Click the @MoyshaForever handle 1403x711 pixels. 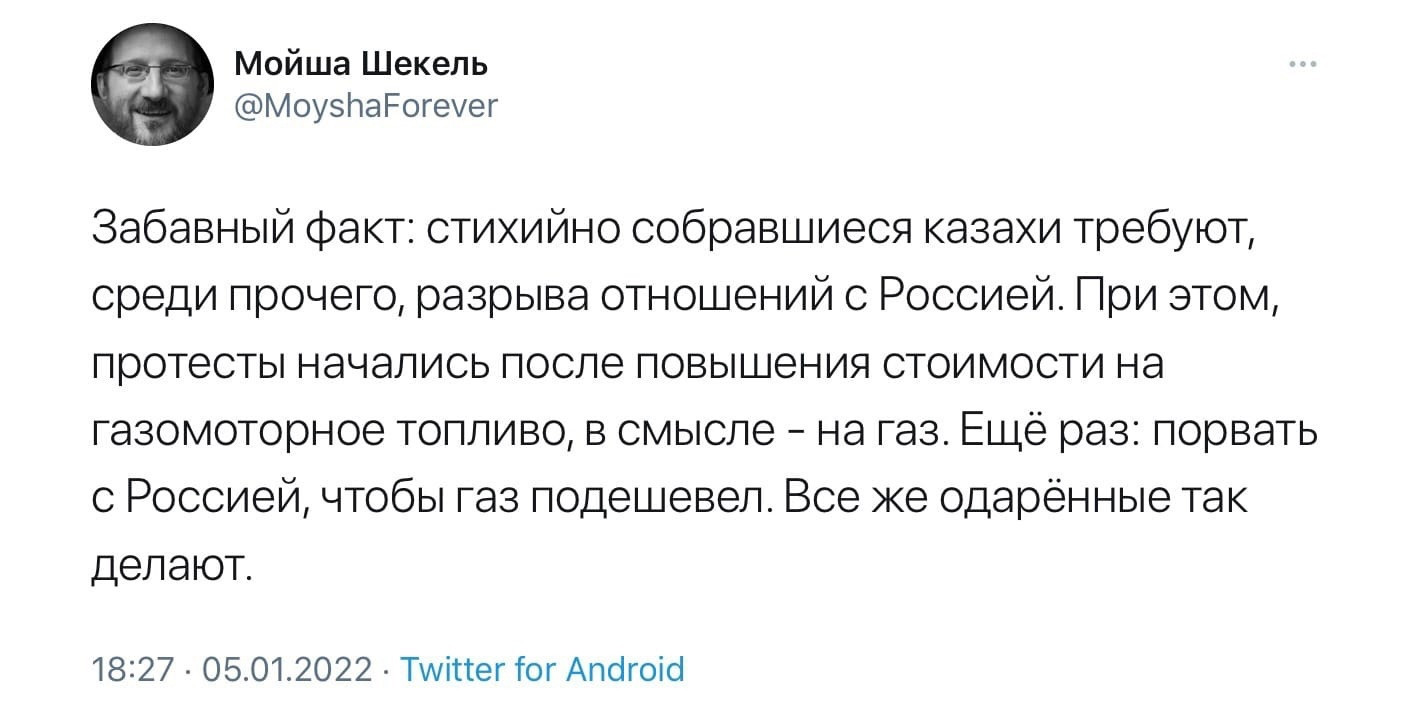[365, 104]
